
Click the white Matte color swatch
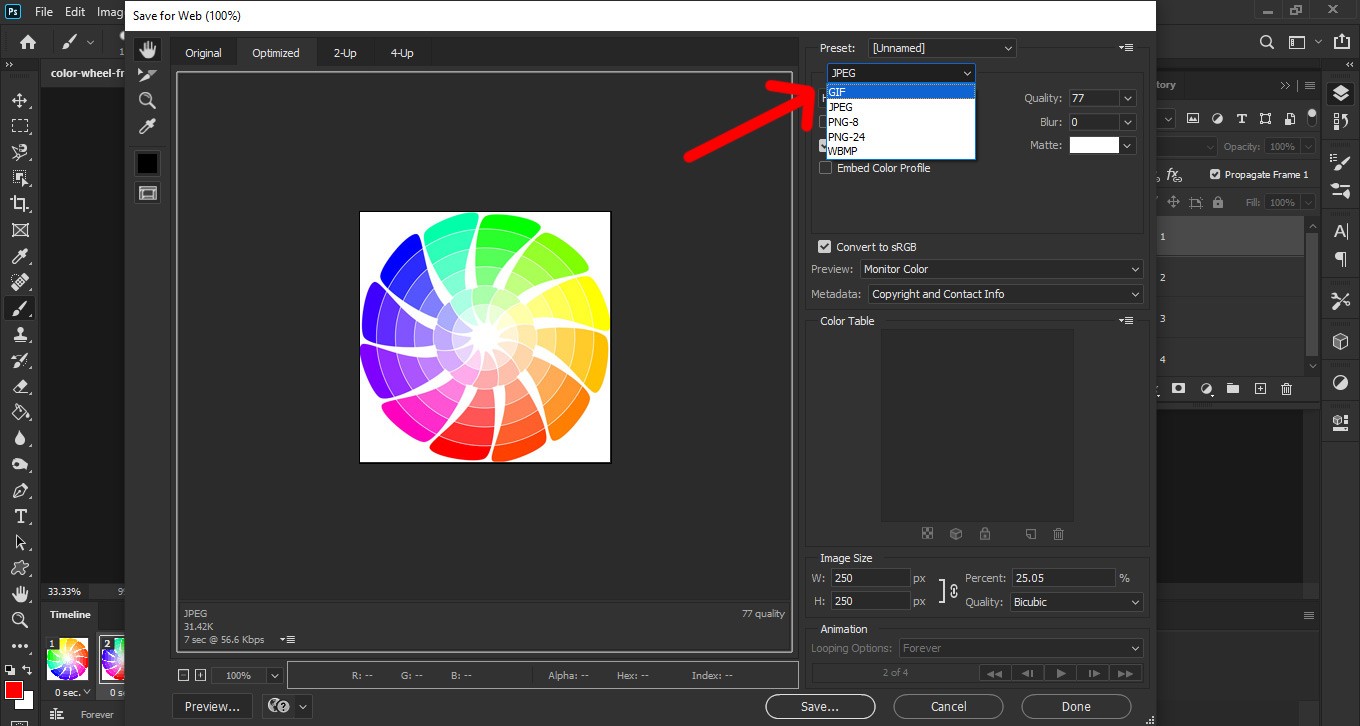coord(1093,146)
